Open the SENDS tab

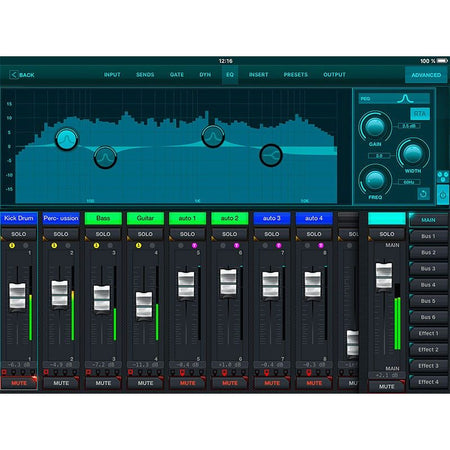[145, 75]
